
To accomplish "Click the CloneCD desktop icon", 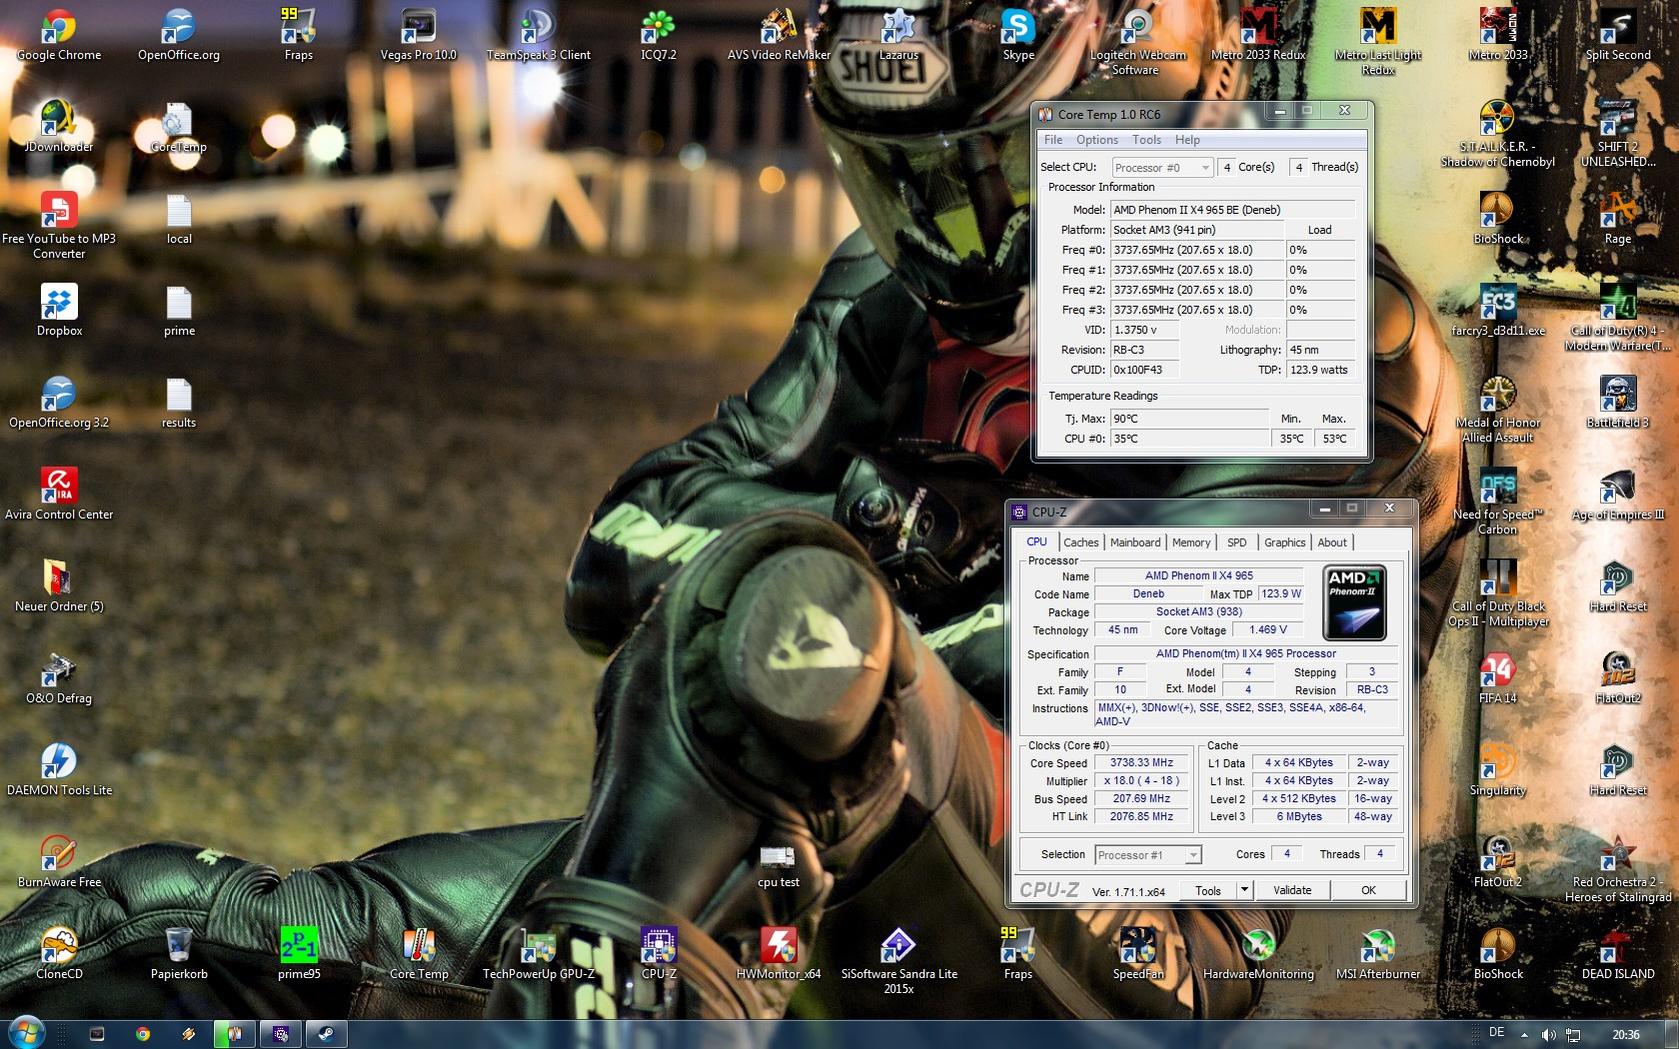I will [x=59, y=954].
